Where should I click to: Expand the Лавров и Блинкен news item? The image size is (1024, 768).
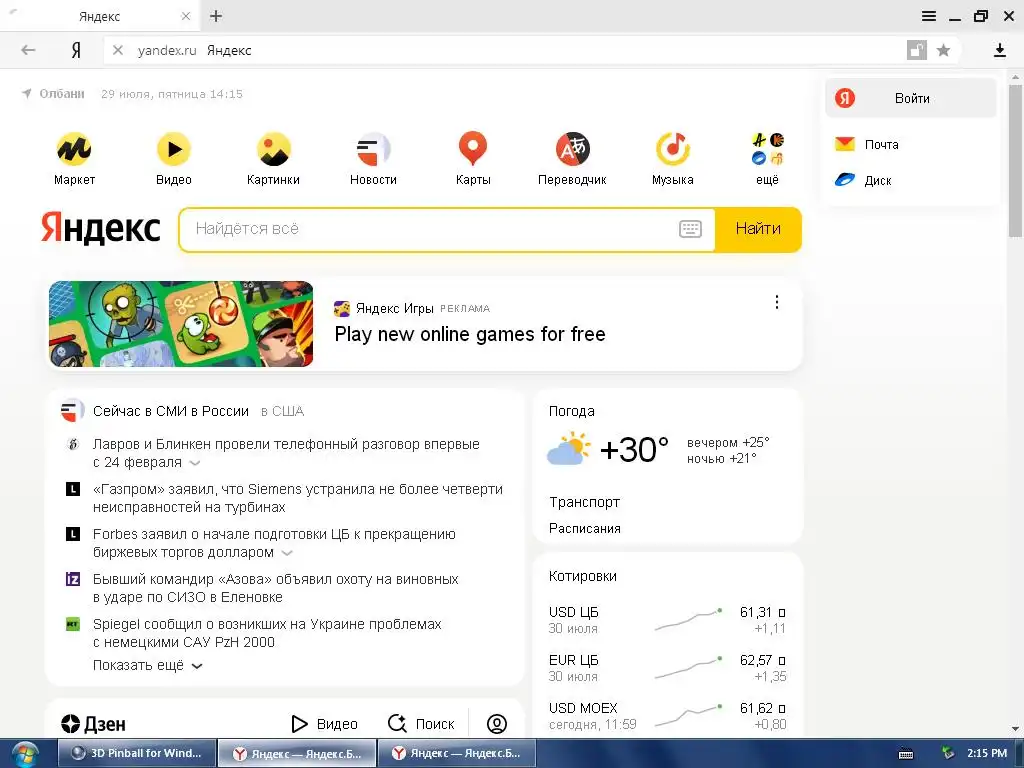click(x=195, y=463)
